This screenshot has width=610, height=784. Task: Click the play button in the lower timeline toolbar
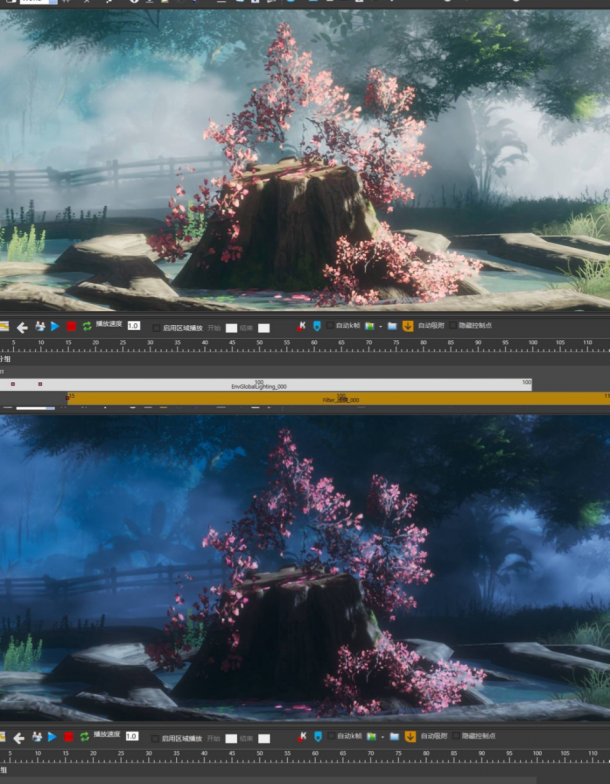(53, 738)
